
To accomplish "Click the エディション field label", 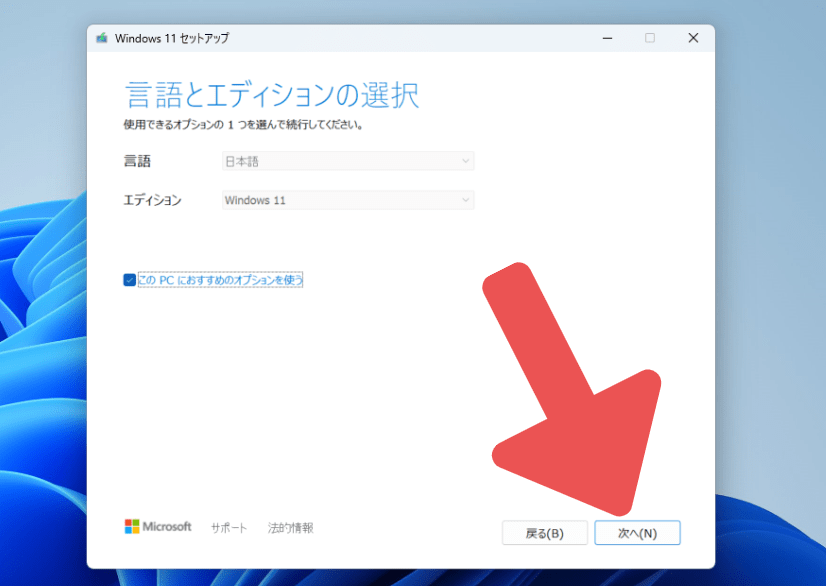I will pyautogui.click(x=152, y=200).
